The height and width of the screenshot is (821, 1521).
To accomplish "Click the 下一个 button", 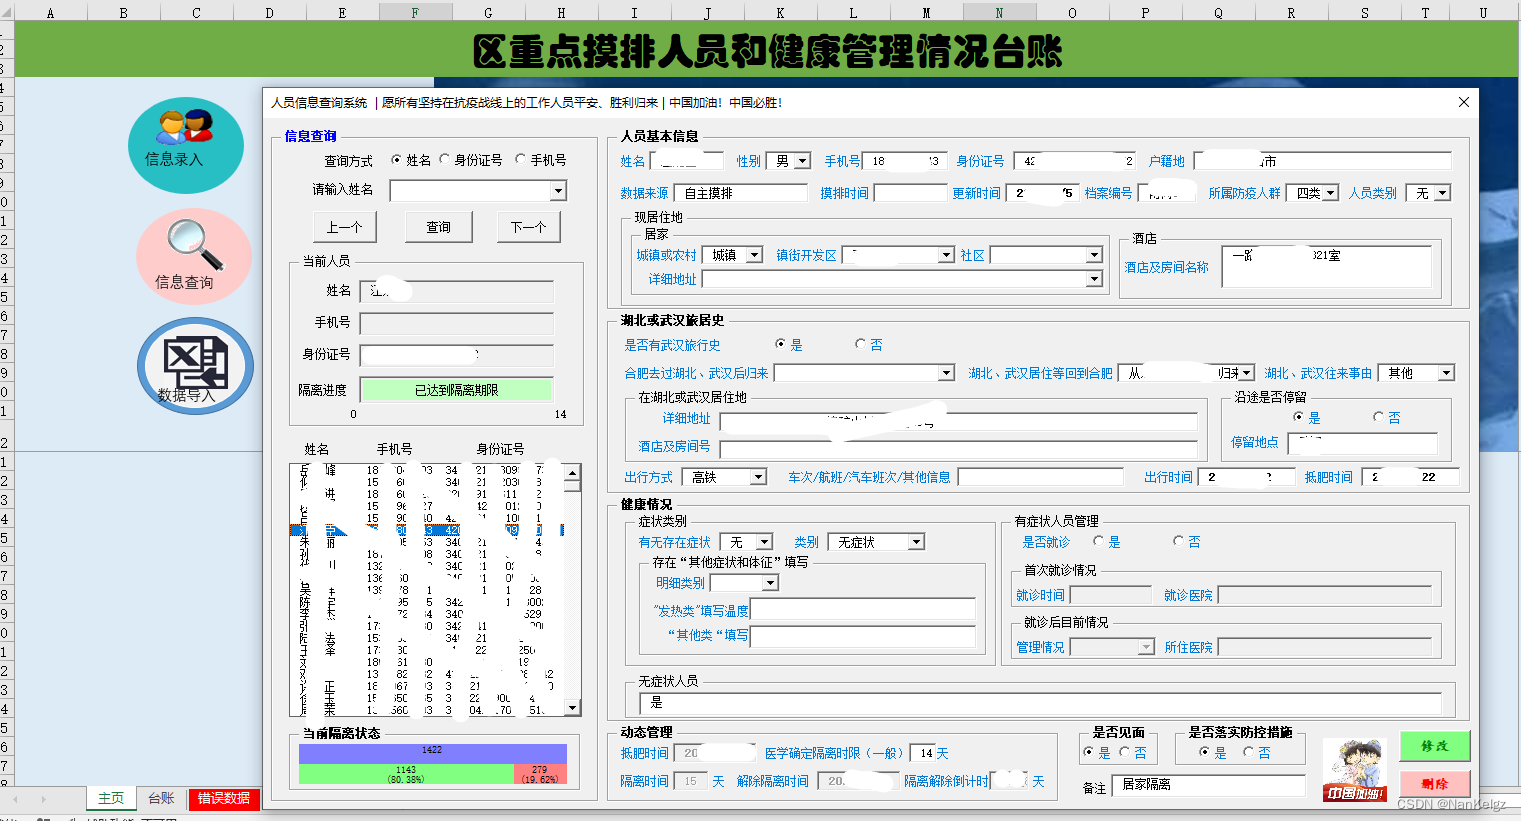I will click(529, 227).
